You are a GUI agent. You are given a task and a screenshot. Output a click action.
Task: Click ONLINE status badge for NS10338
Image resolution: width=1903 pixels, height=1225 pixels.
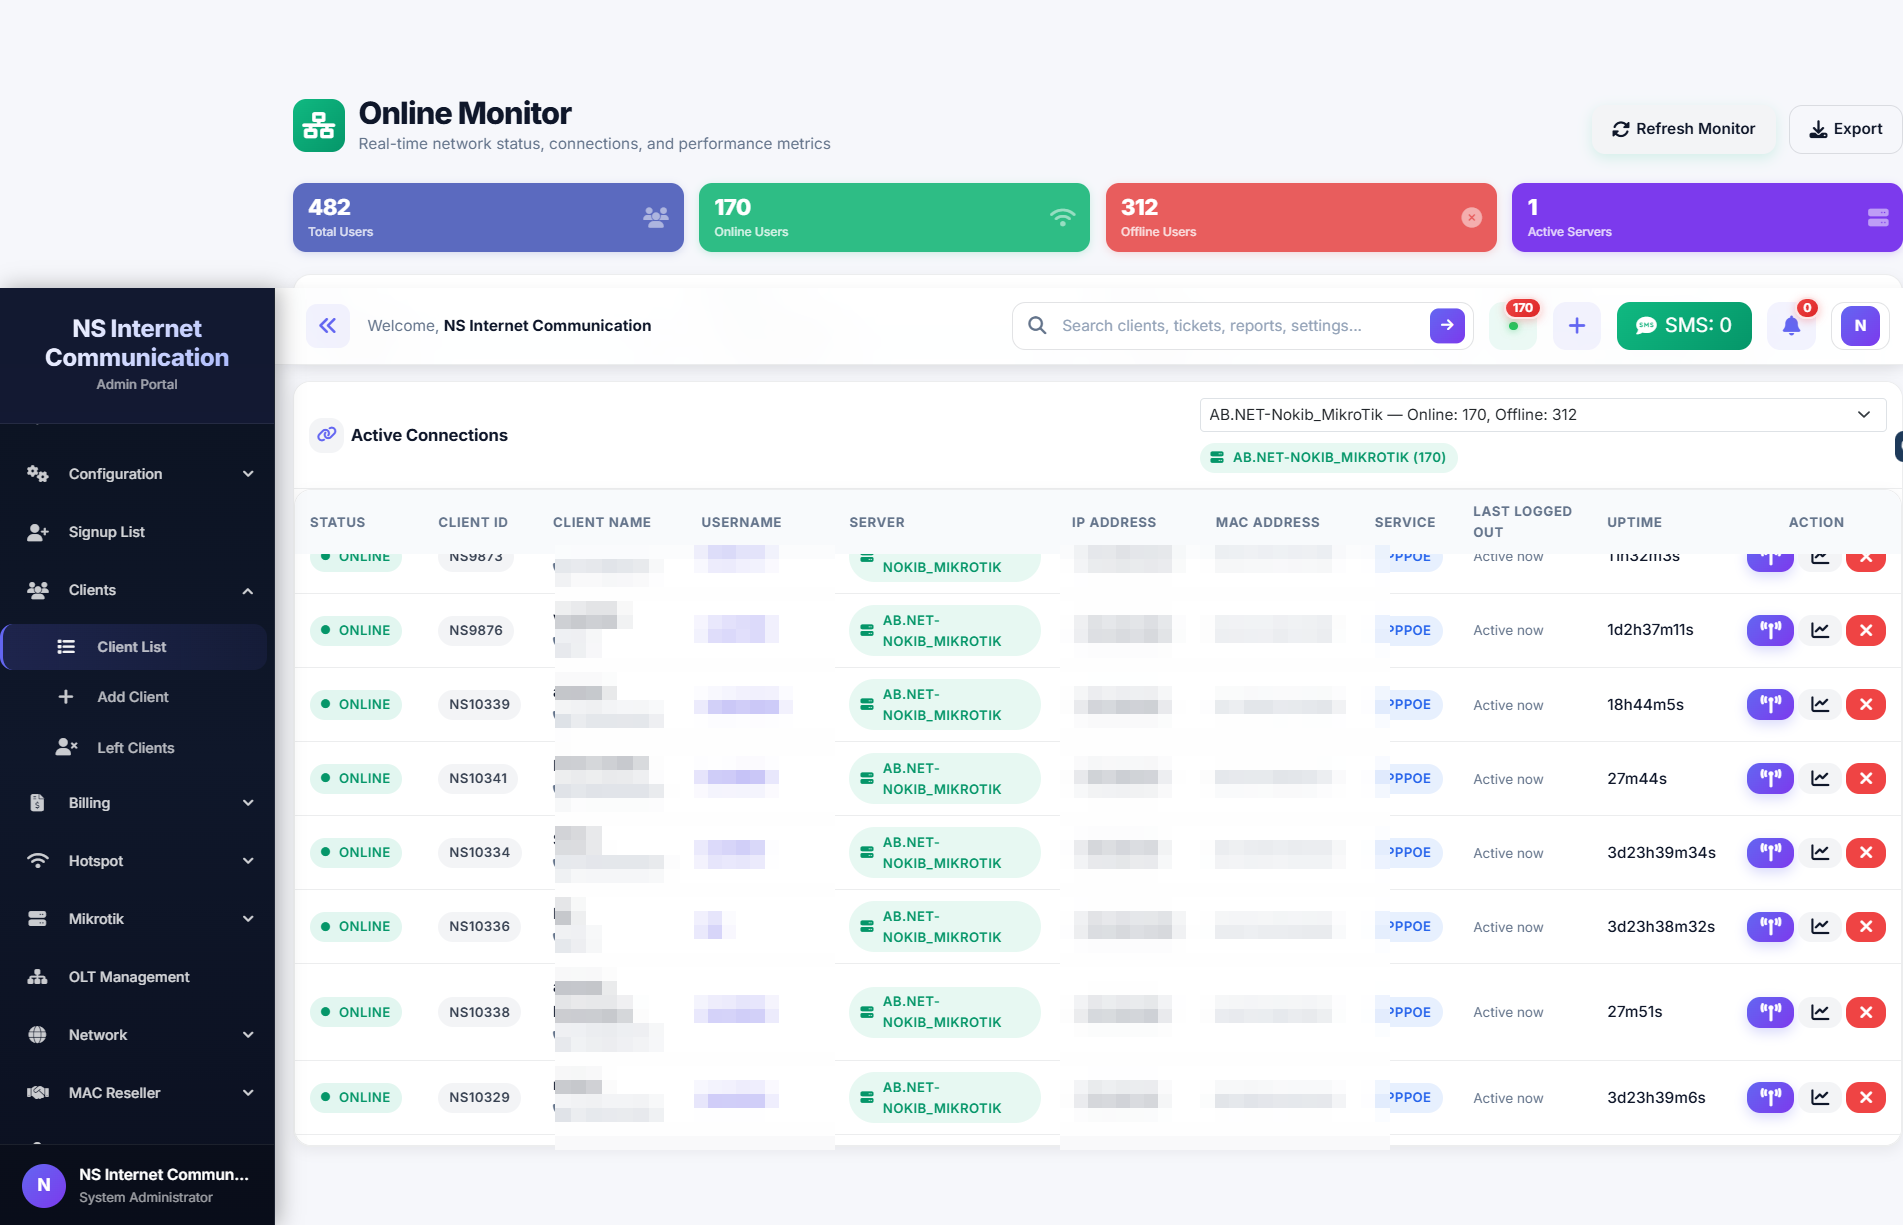[x=356, y=1012]
